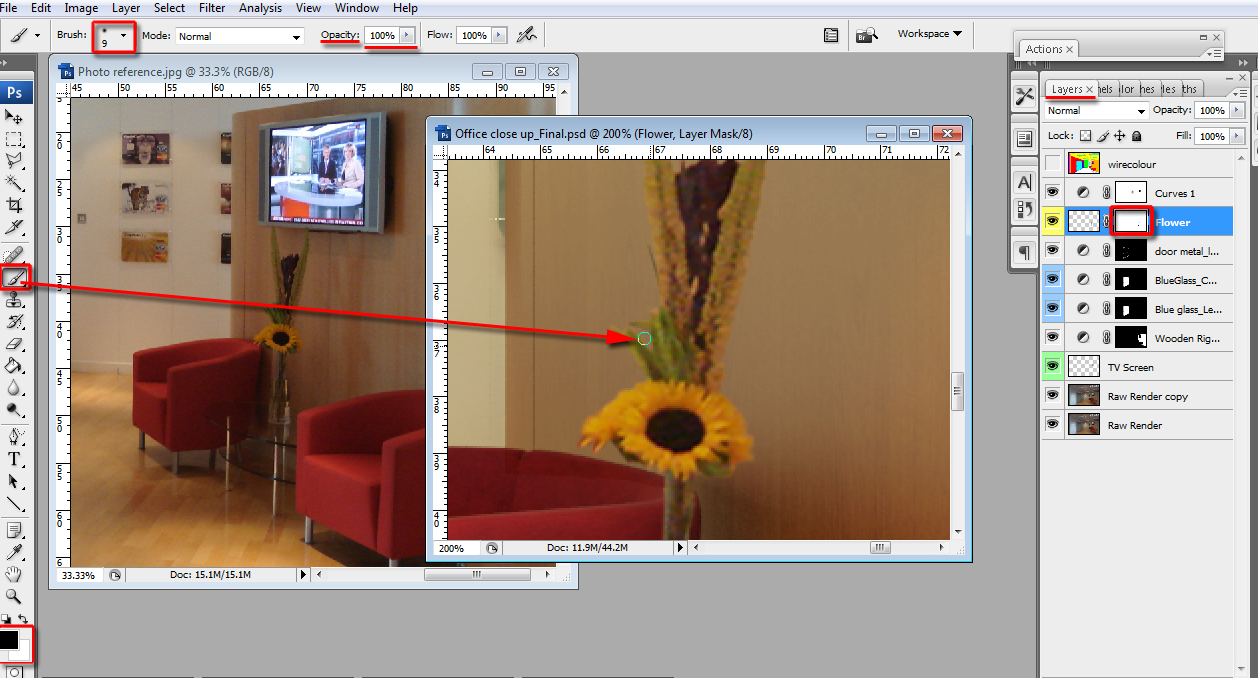Select the Type tool

point(15,459)
